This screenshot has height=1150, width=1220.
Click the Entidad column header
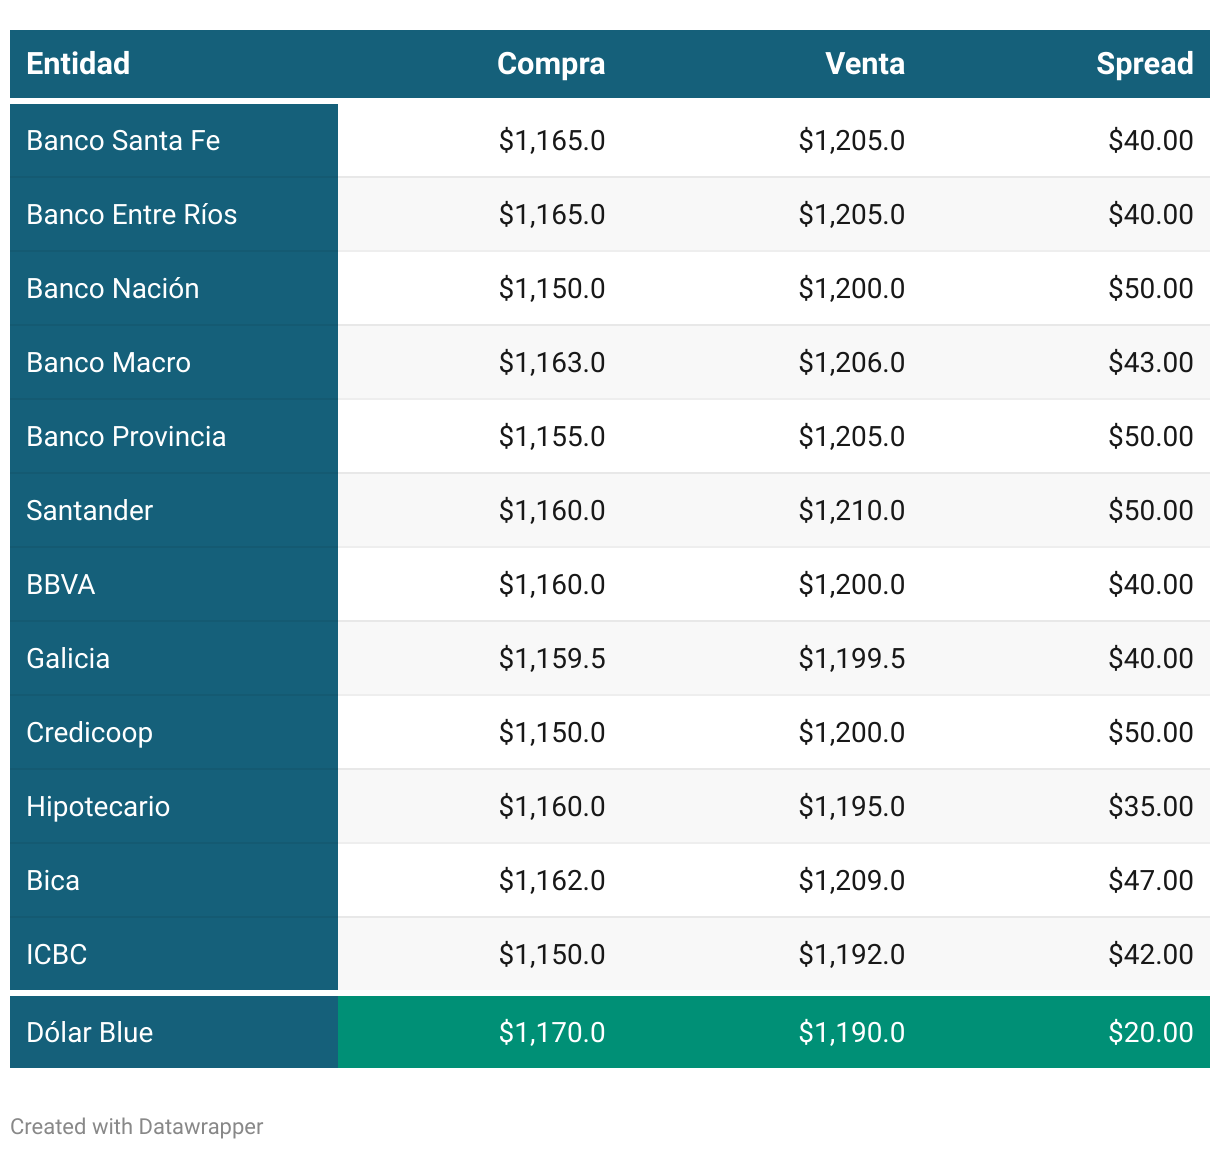(x=78, y=64)
